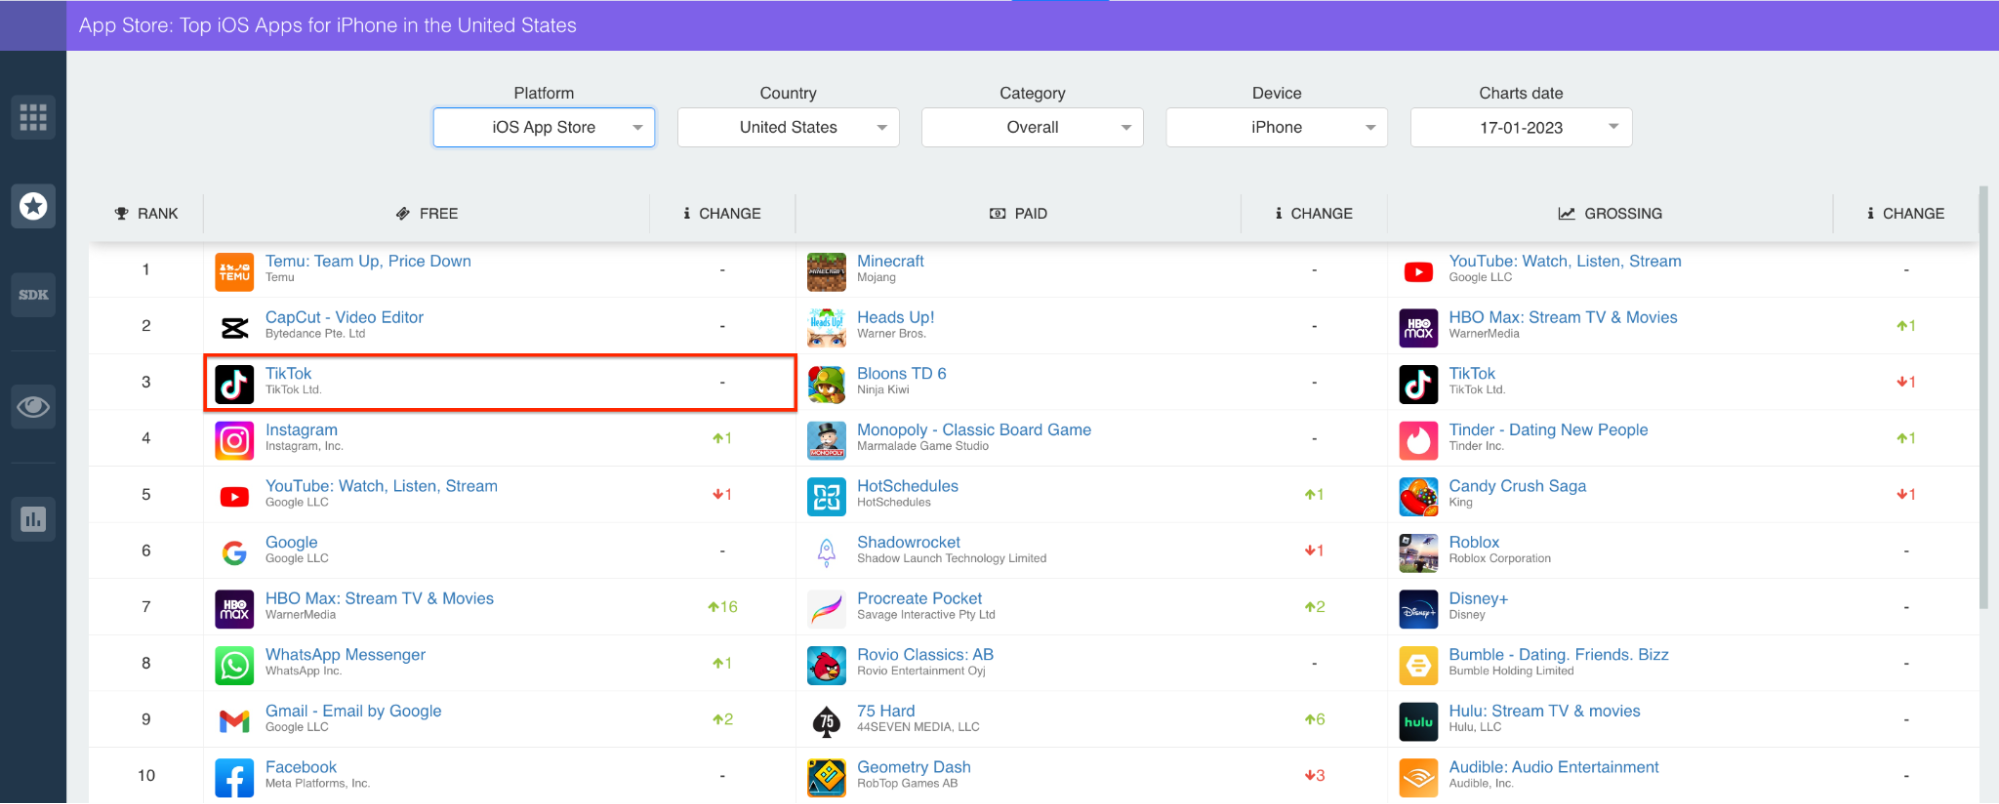Open Monopoly - Classic Board Game link

click(x=974, y=430)
